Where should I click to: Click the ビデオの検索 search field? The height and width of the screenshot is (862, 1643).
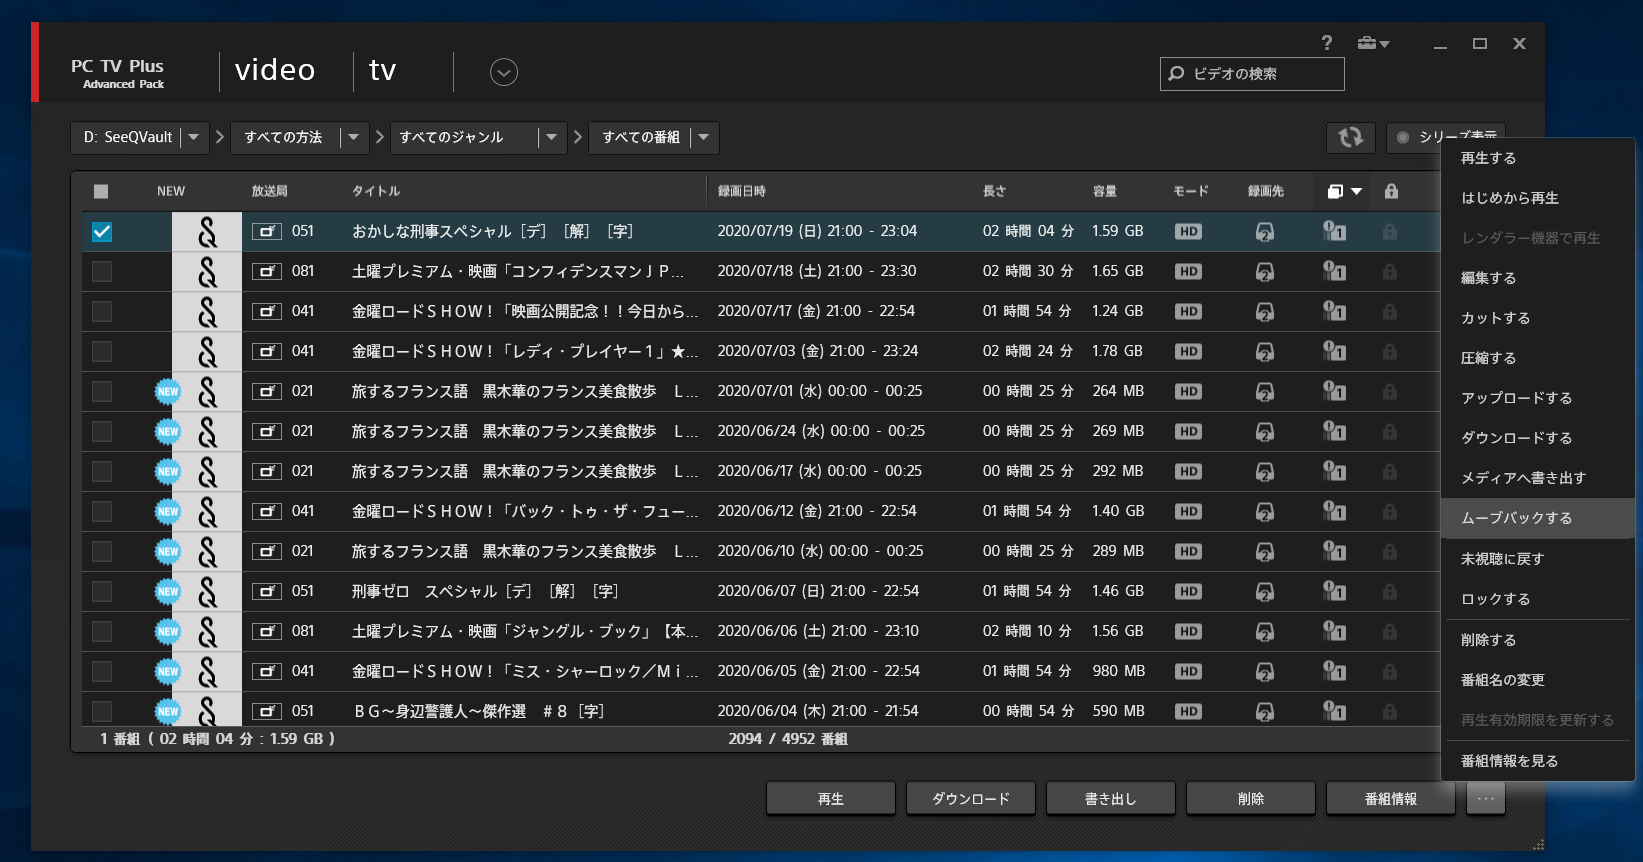(x=1262, y=74)
